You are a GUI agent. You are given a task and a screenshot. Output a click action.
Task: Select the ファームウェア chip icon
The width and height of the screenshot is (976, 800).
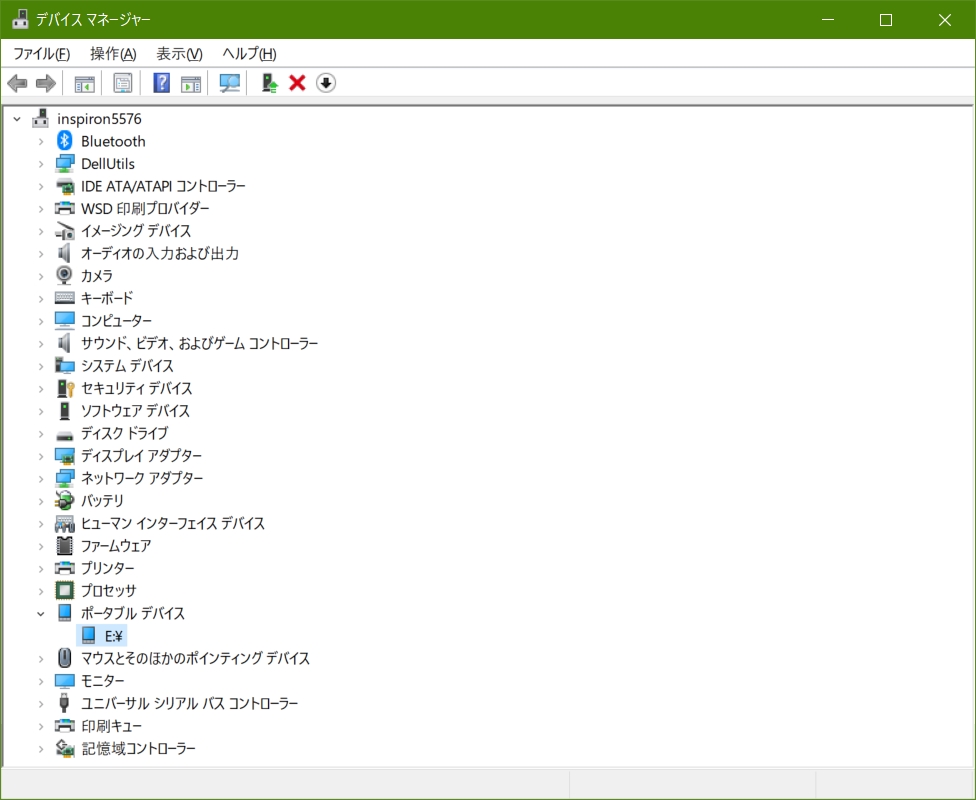65,545
